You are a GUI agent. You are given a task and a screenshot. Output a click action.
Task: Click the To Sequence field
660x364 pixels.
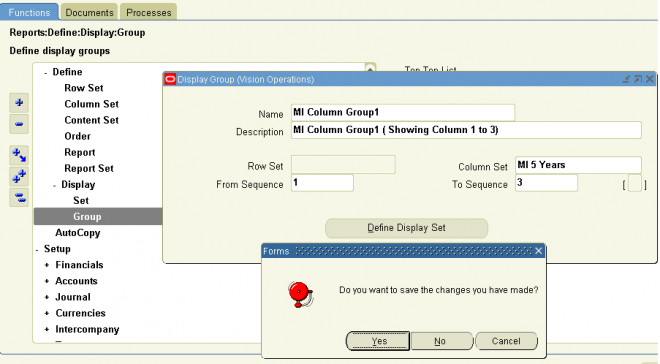tap(546, 183)
